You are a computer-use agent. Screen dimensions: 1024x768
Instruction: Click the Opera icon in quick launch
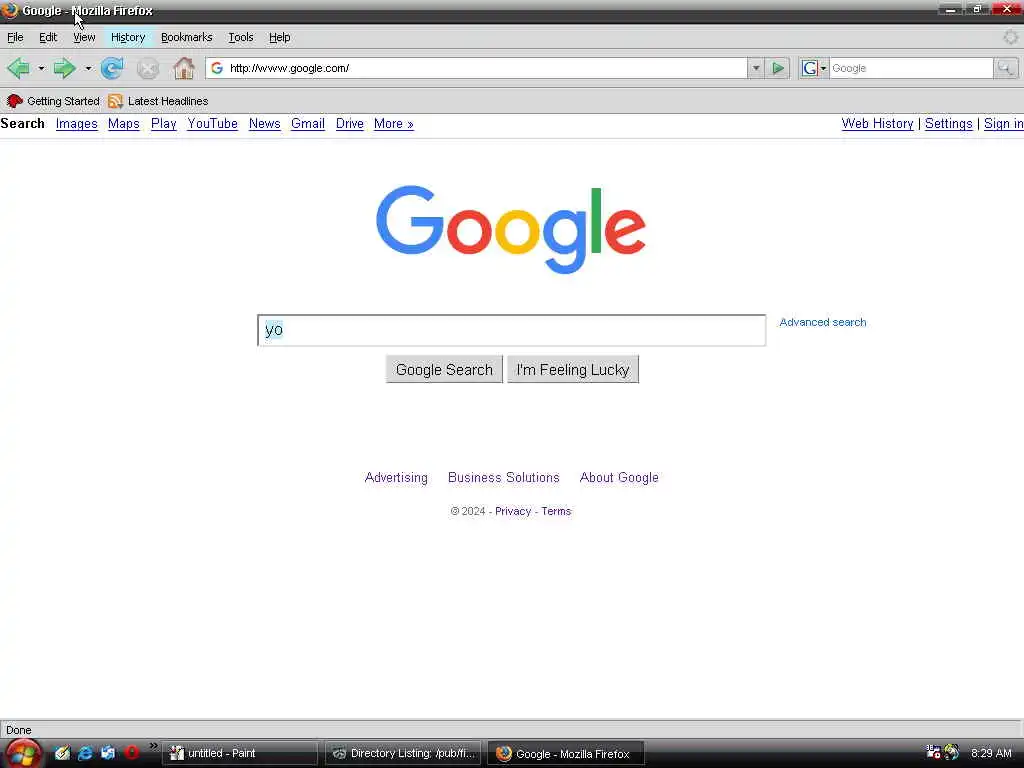point(131,753)
